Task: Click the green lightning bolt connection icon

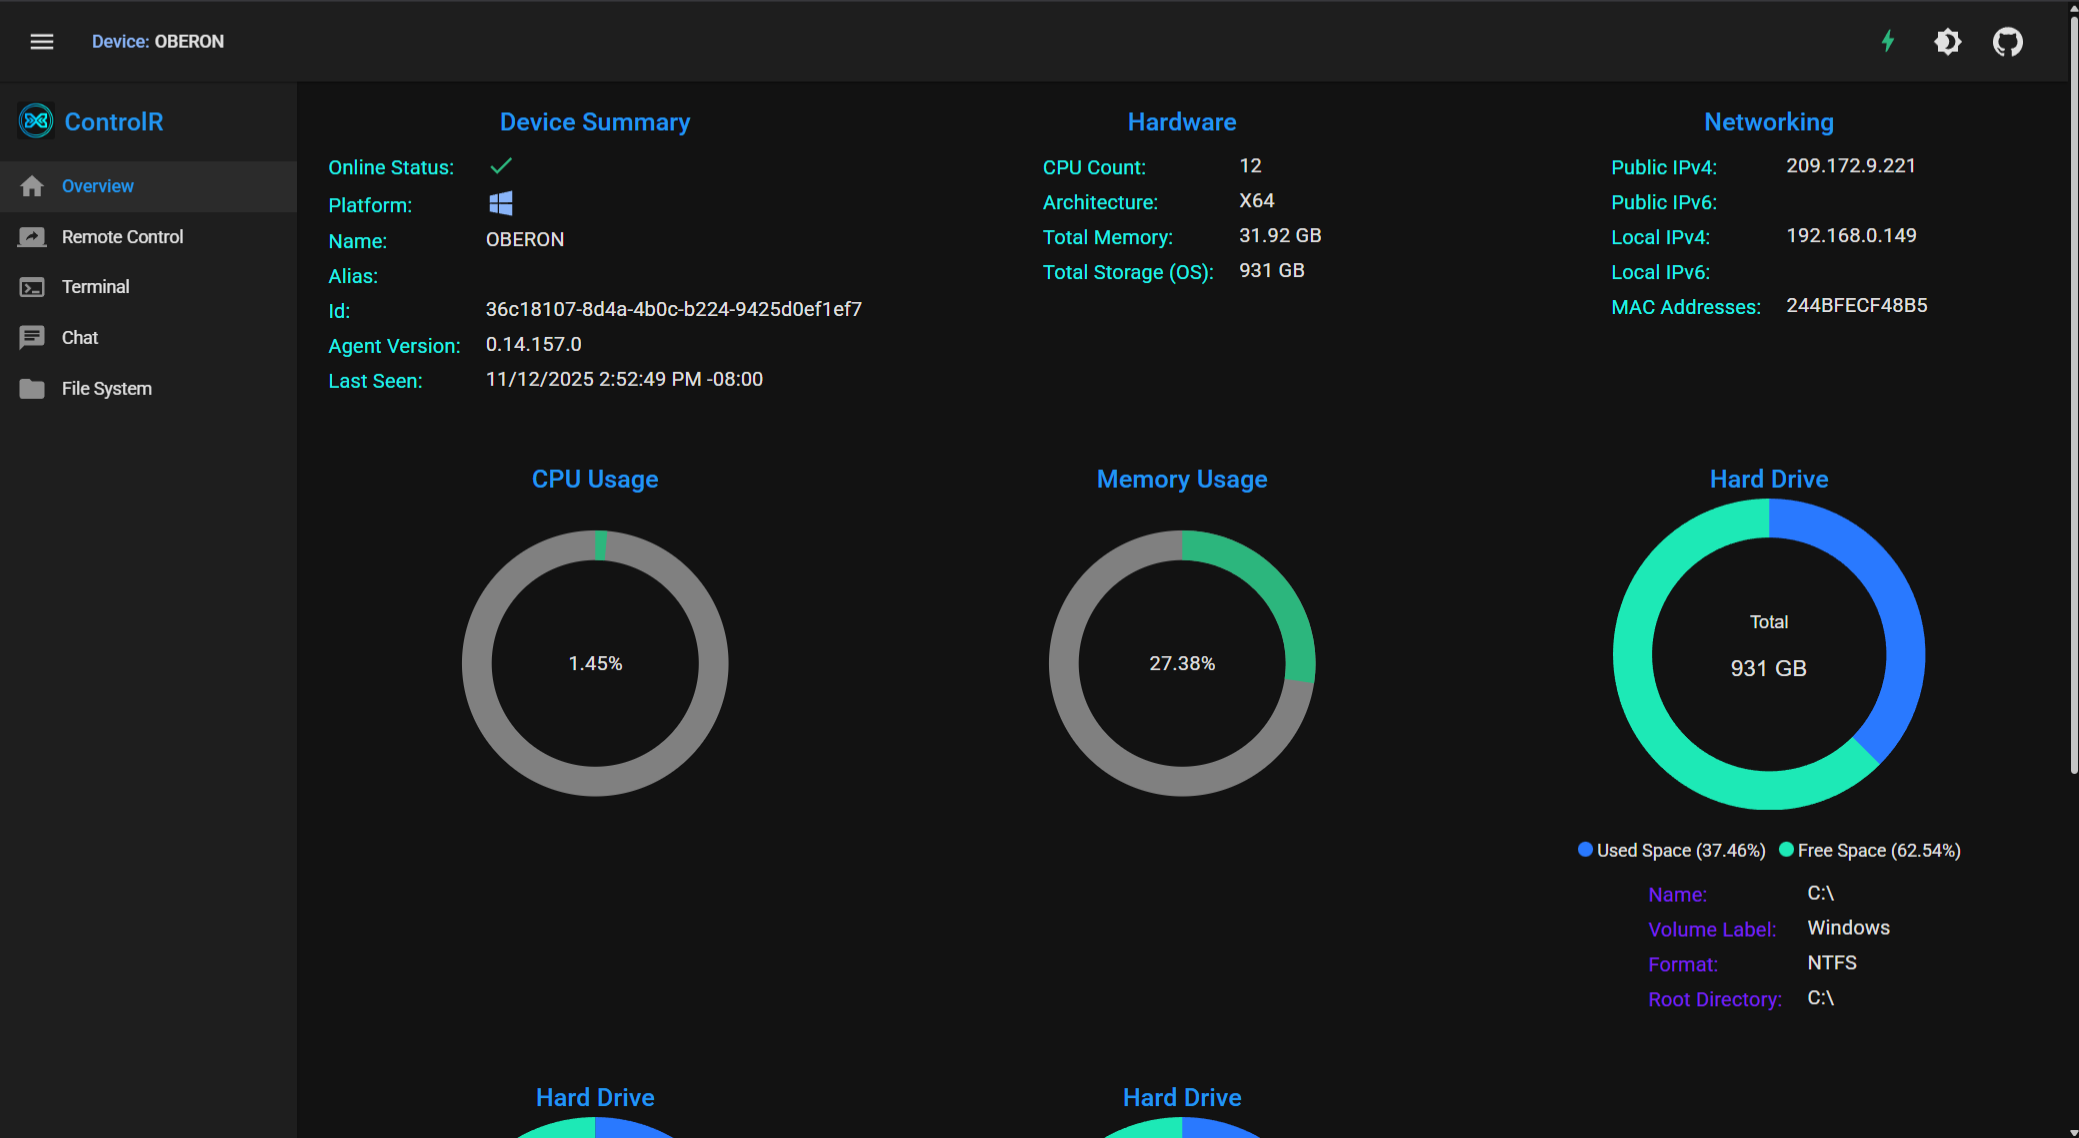Action: click(x=1888, y=41)
